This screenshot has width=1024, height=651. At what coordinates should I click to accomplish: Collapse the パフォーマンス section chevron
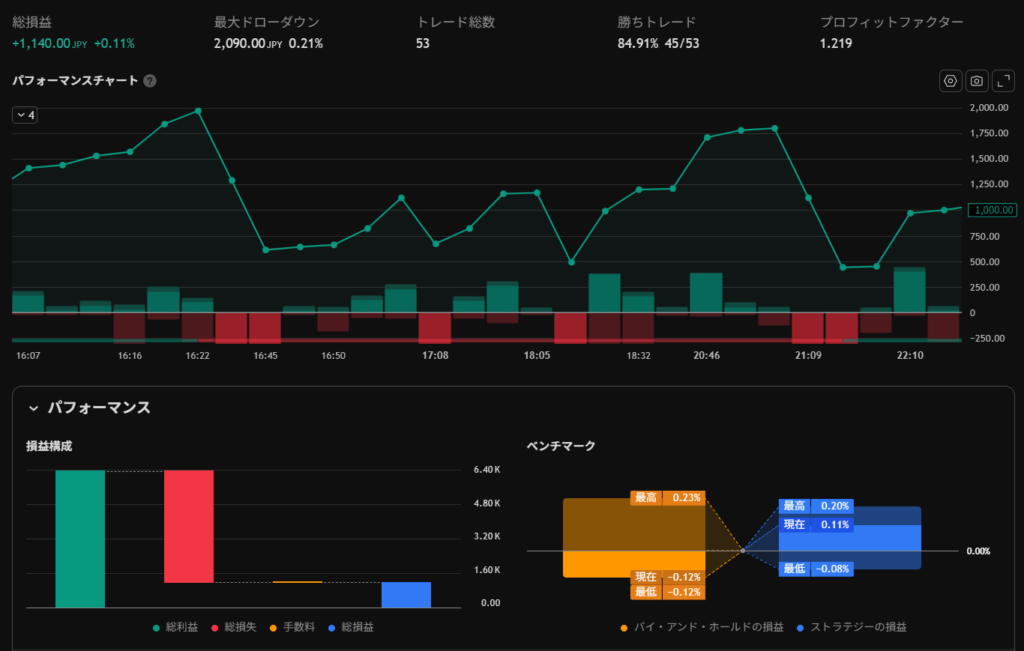(33, 408)
